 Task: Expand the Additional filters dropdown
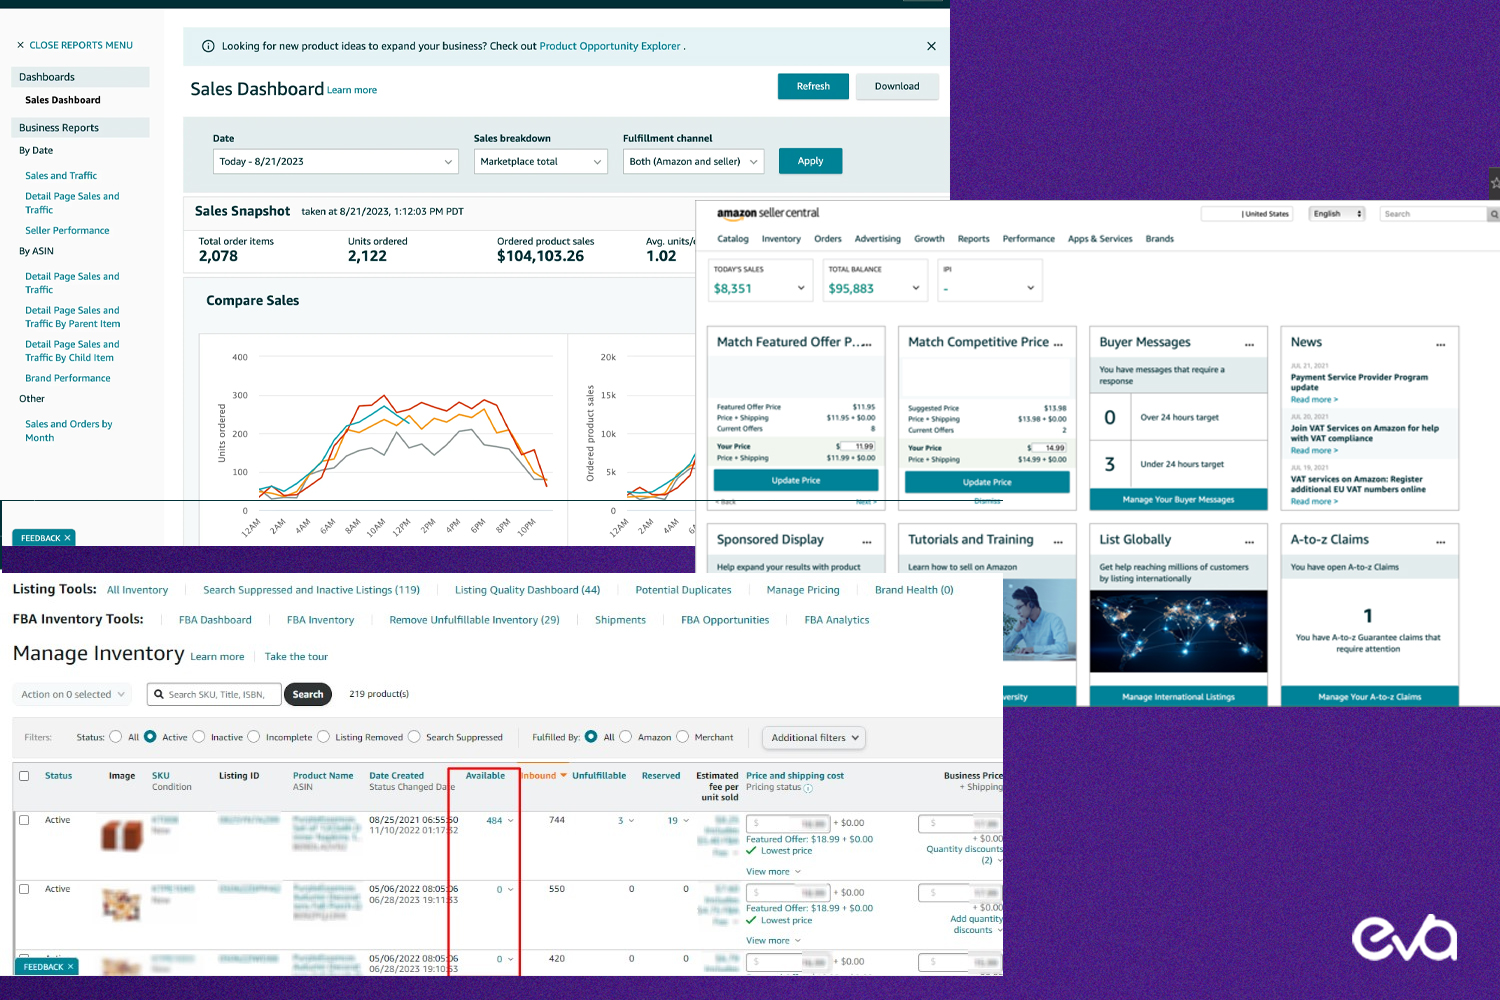point(814,738)
